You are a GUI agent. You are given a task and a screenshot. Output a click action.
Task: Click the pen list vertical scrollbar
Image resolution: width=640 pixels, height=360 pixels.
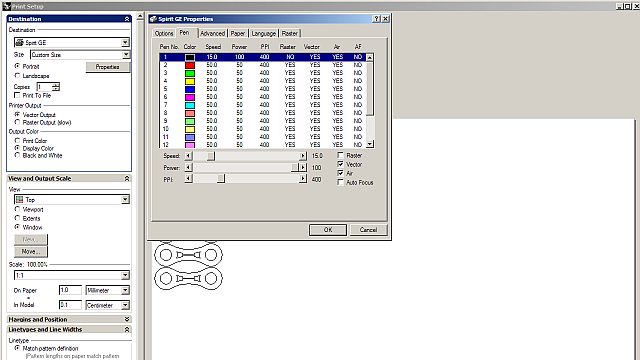pyautogui.click(x=369, y=101)
